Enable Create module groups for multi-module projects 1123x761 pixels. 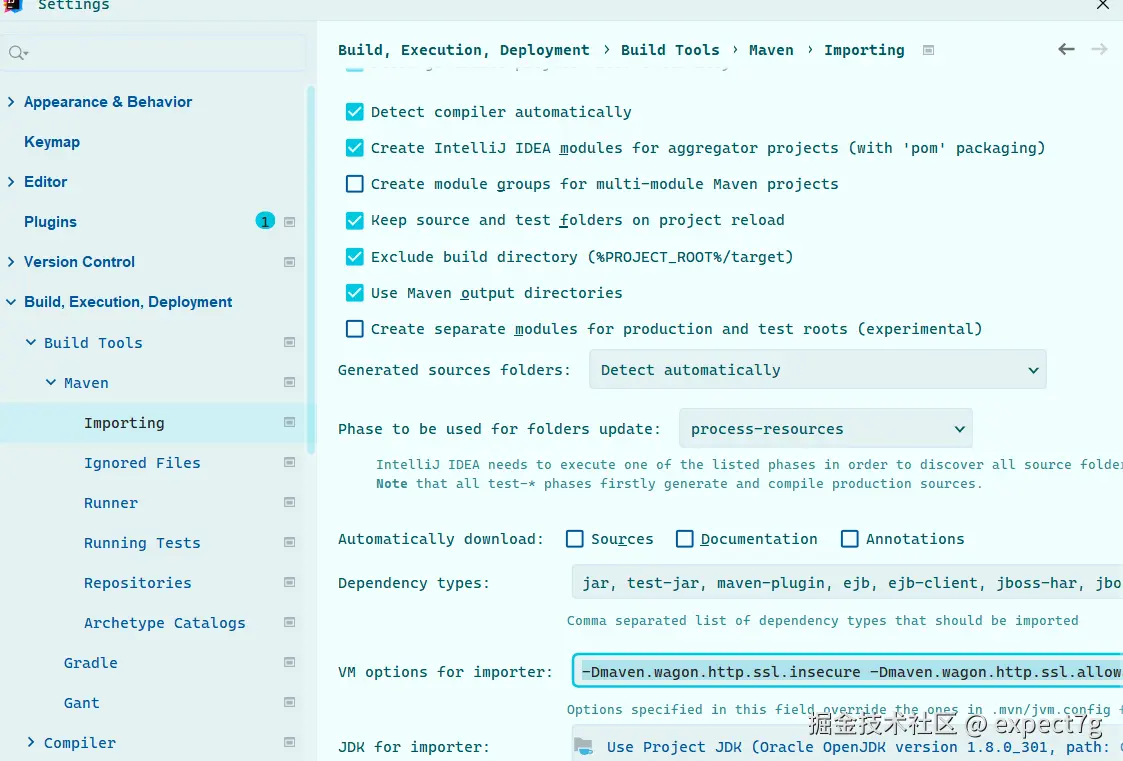click(355, 184)
